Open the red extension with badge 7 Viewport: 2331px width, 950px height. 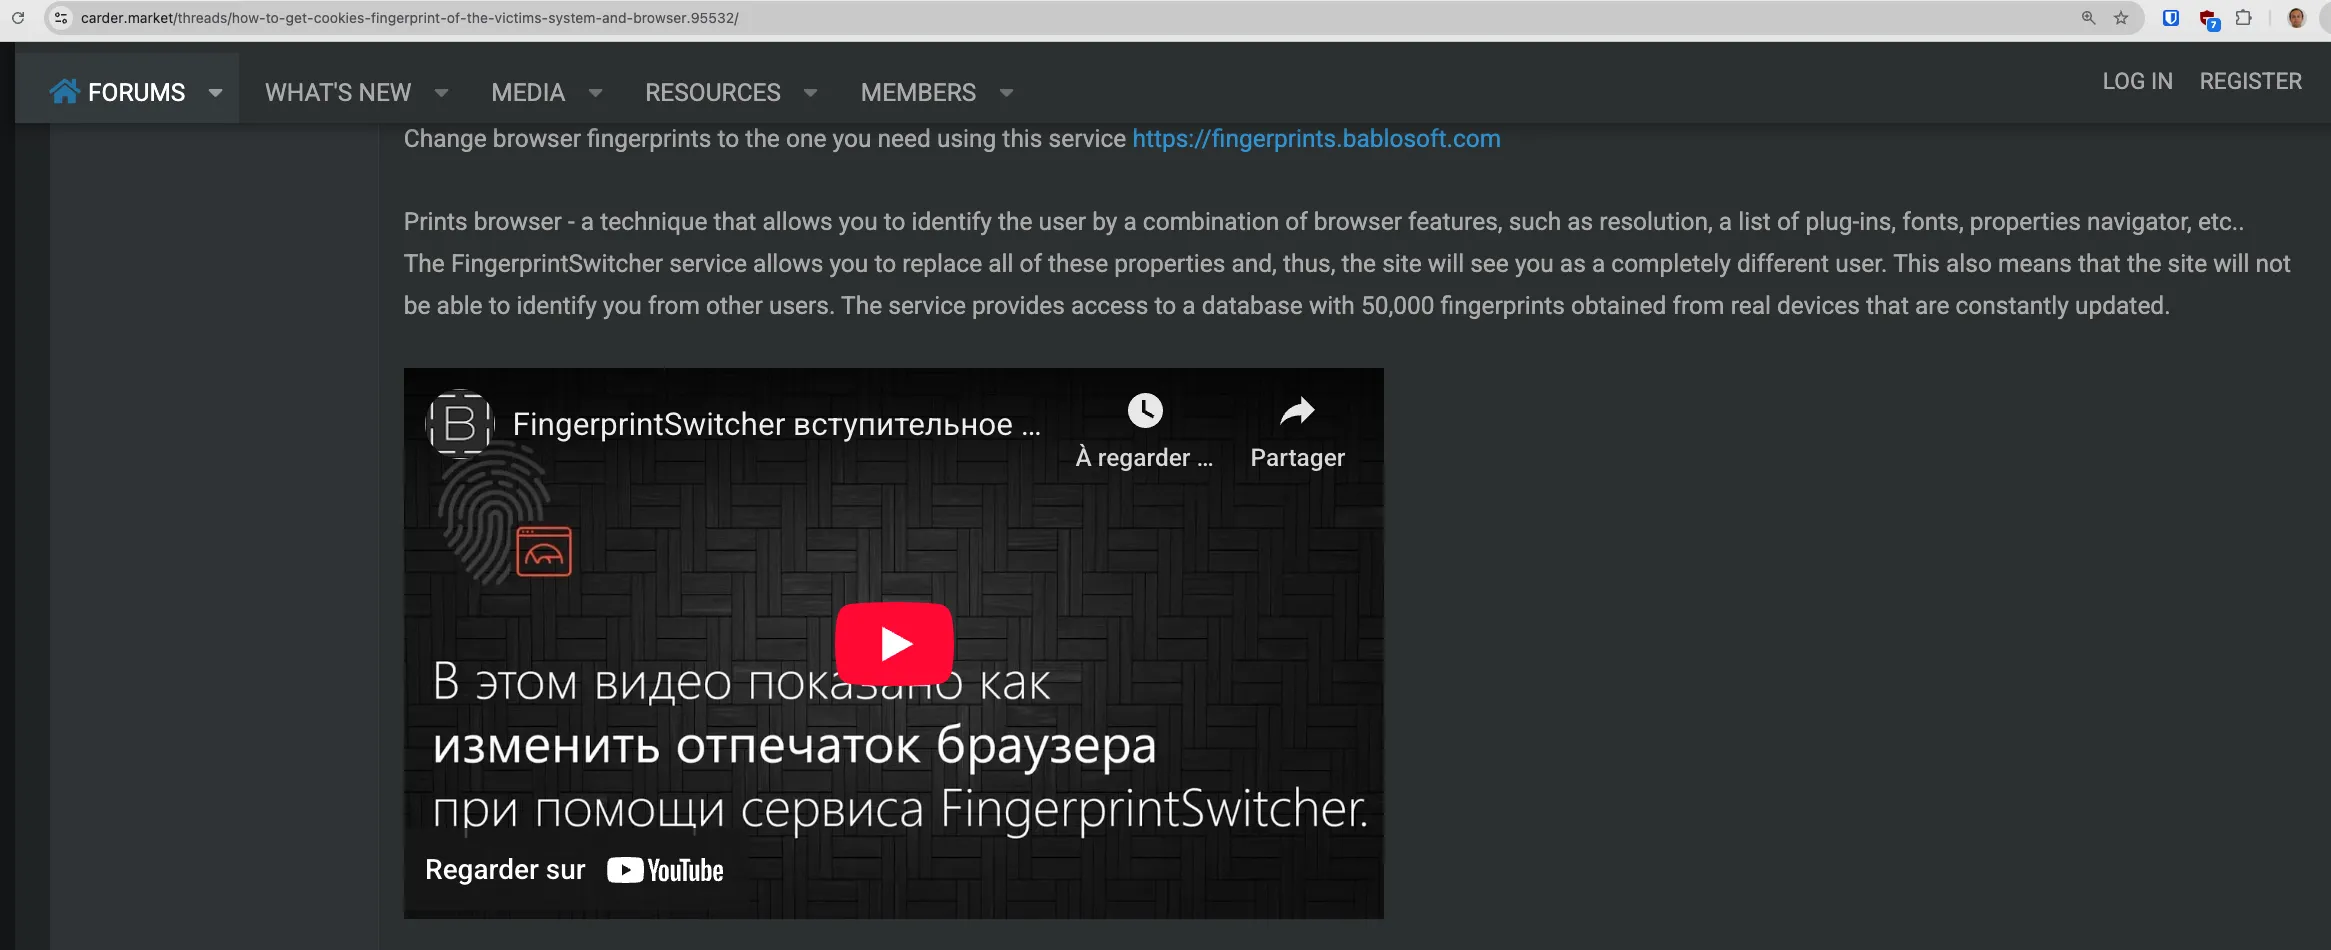[2208, 19]
